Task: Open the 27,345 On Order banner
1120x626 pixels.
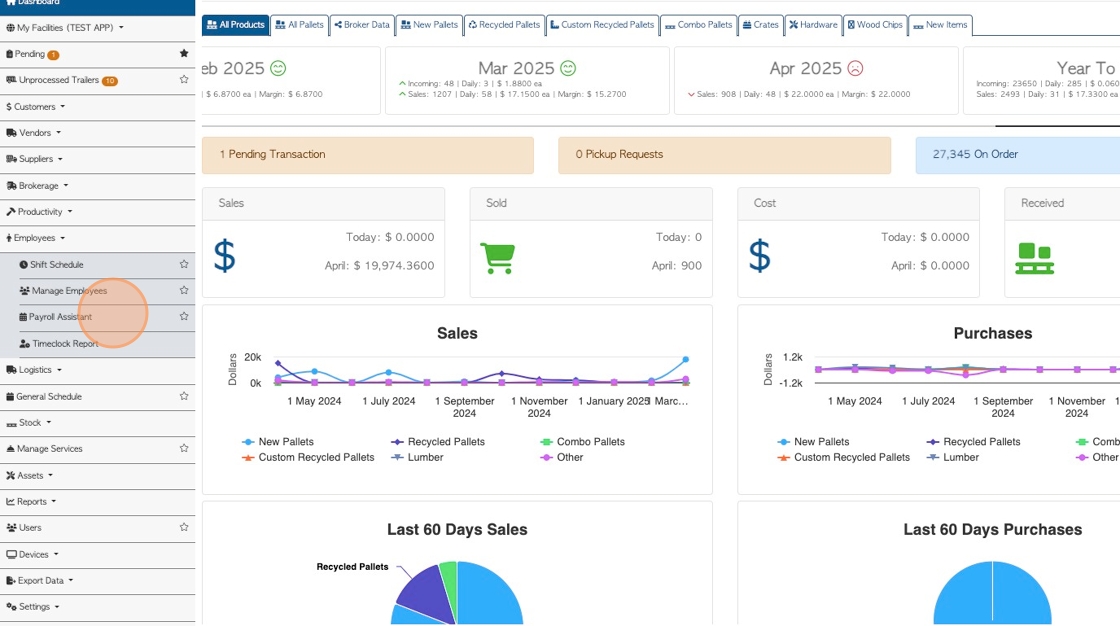Action: (x=1018, y=155)
